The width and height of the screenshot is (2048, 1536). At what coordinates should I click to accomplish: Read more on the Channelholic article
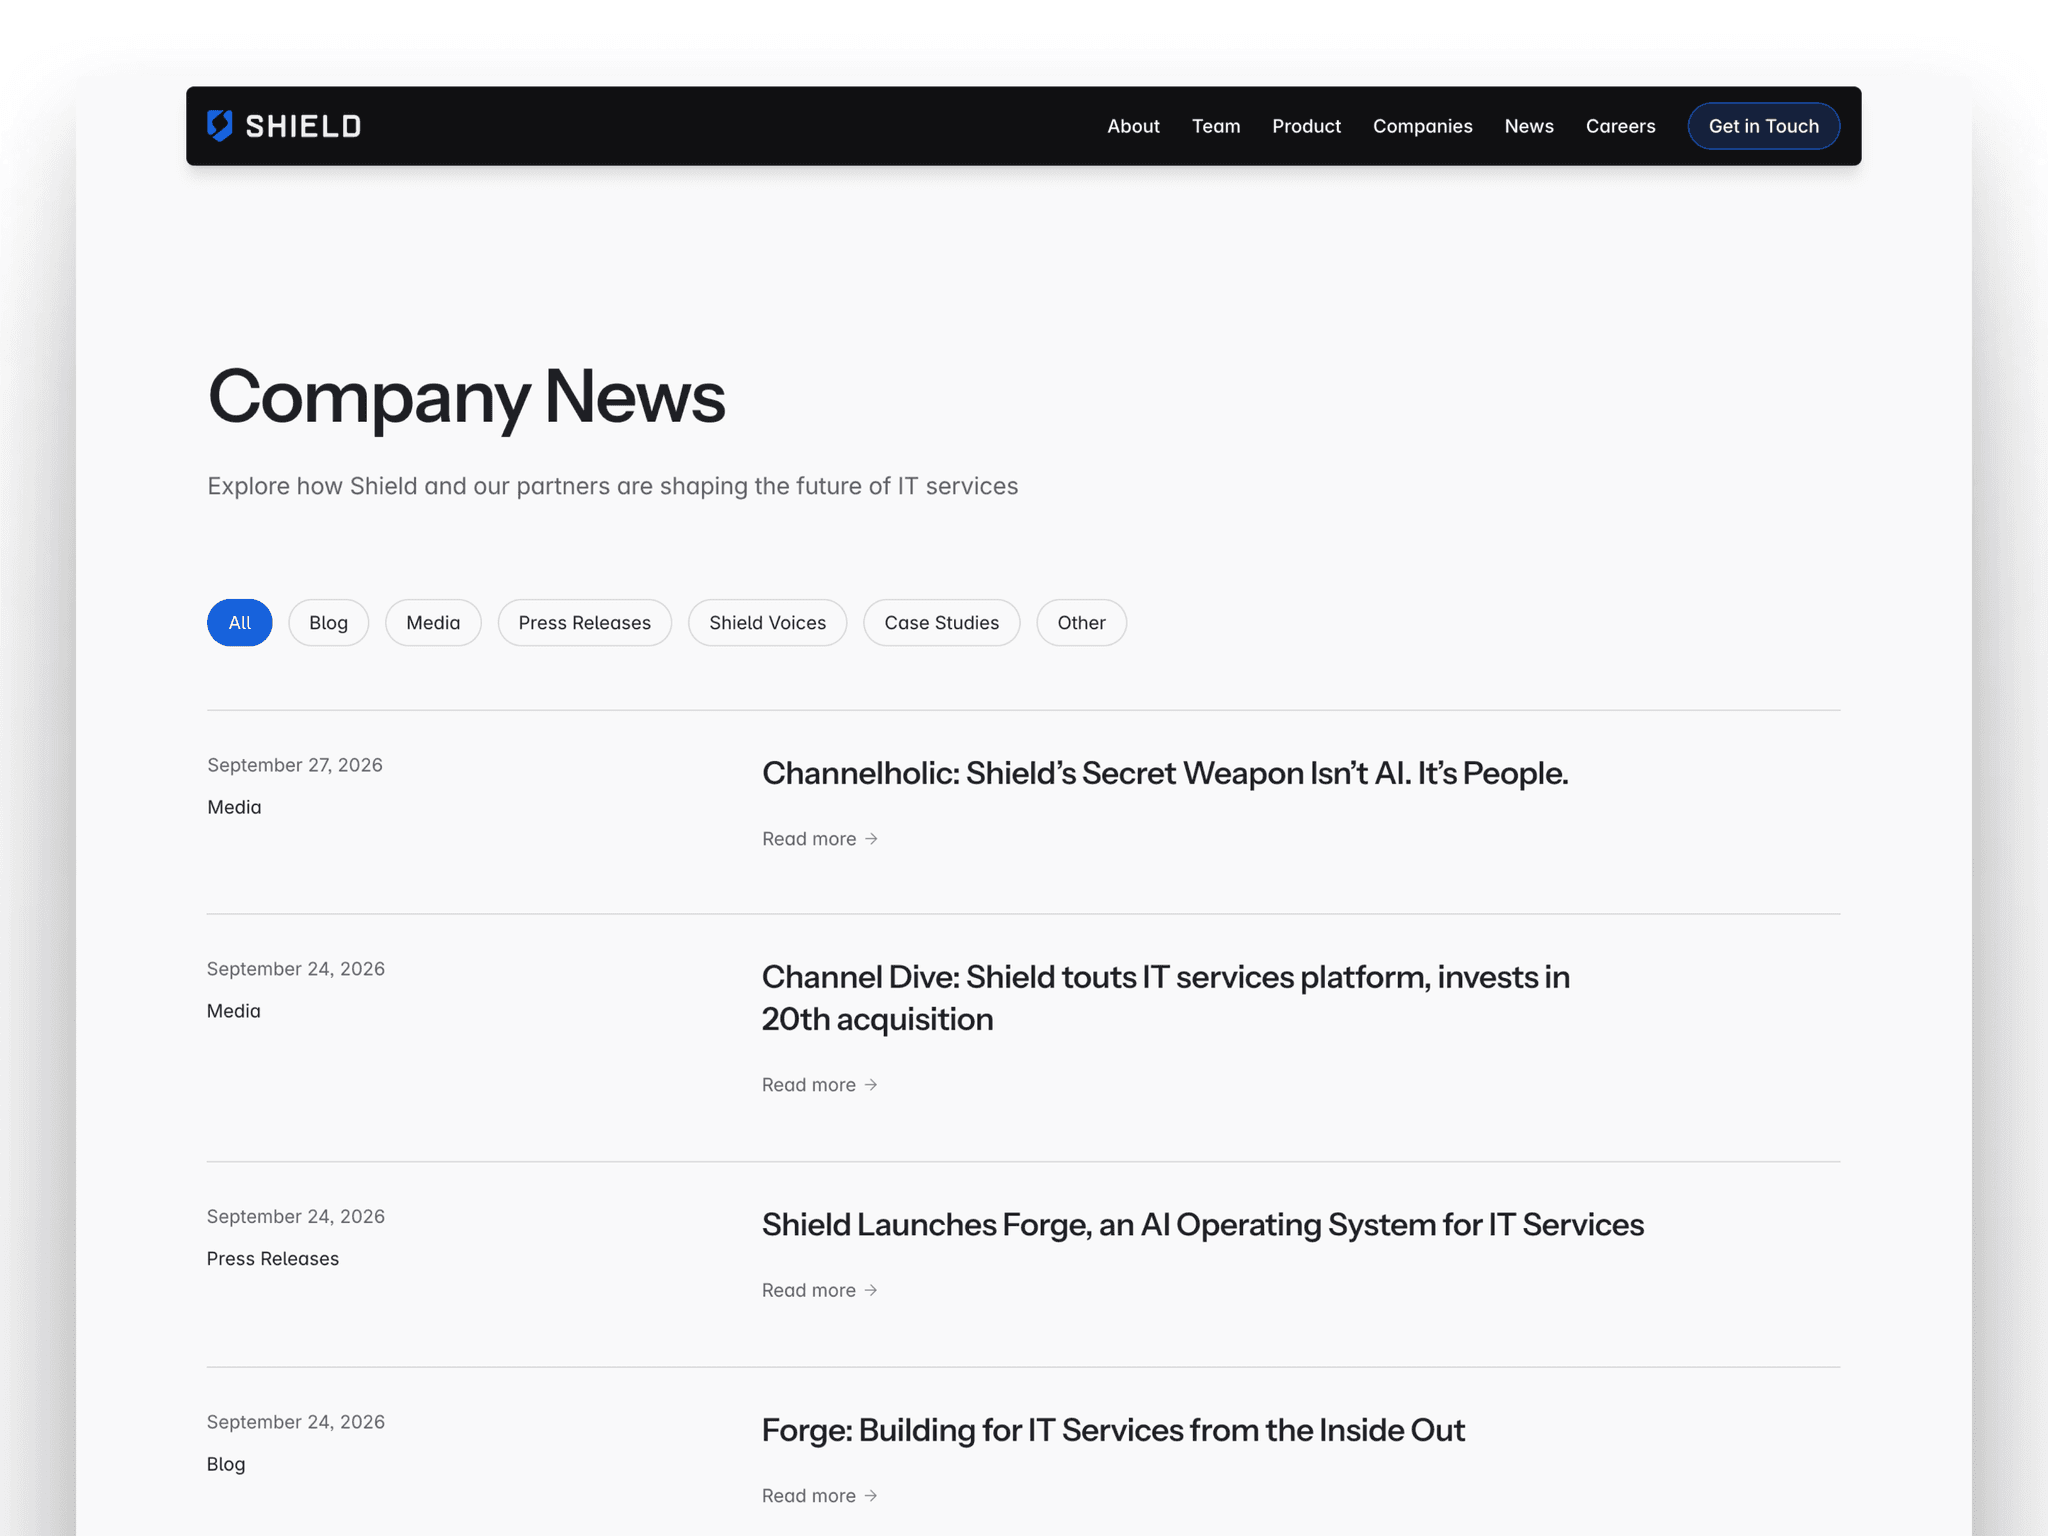[x=819, y=838]
